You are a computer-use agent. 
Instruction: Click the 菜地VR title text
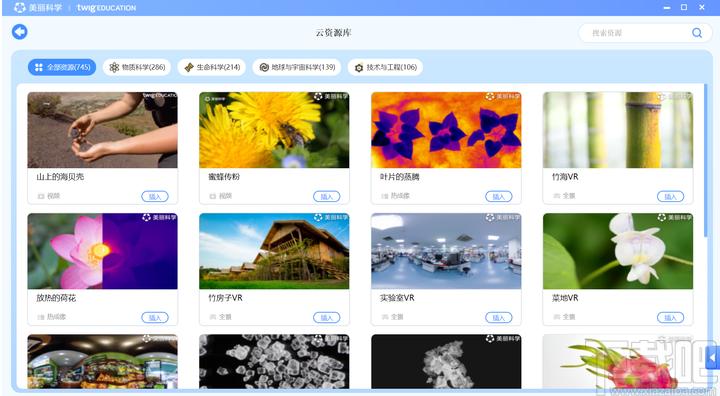565,298
